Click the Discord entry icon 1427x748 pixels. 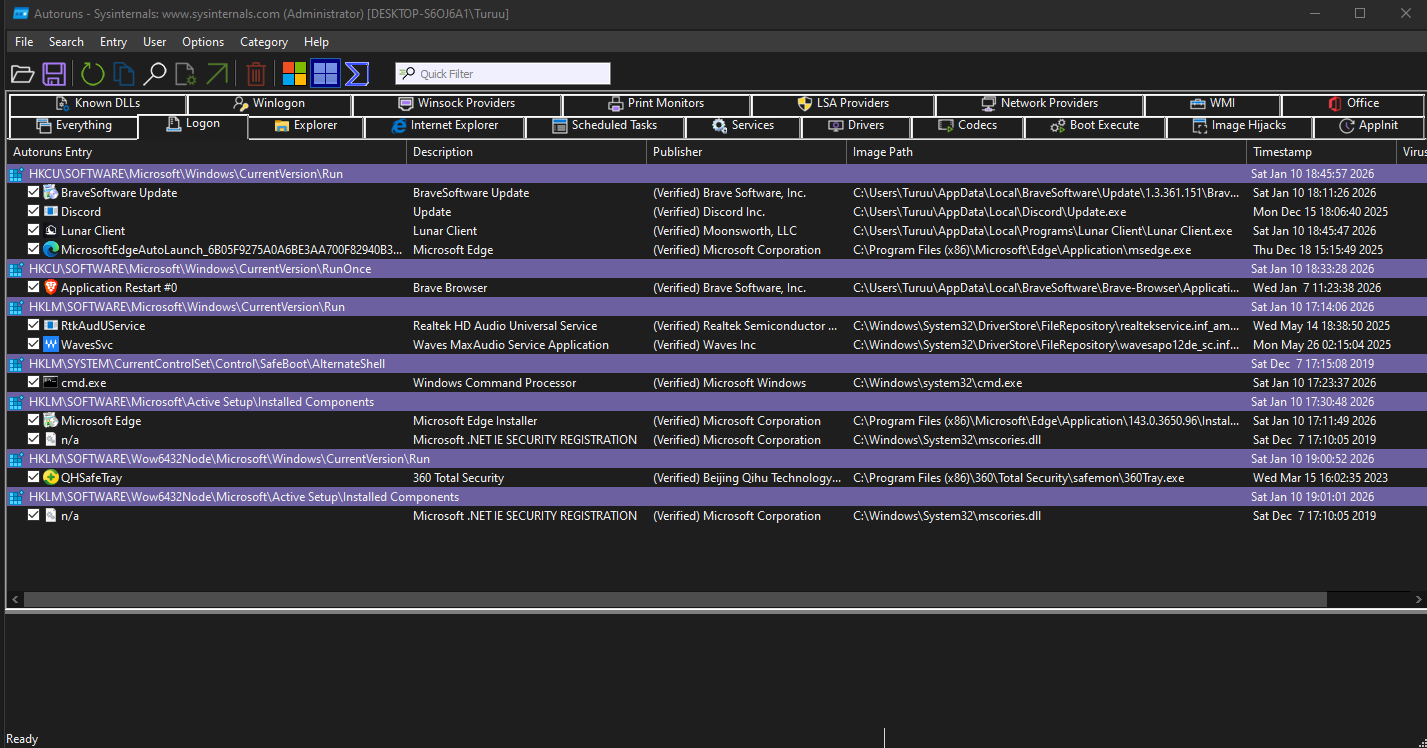click(x=51, y=212)
